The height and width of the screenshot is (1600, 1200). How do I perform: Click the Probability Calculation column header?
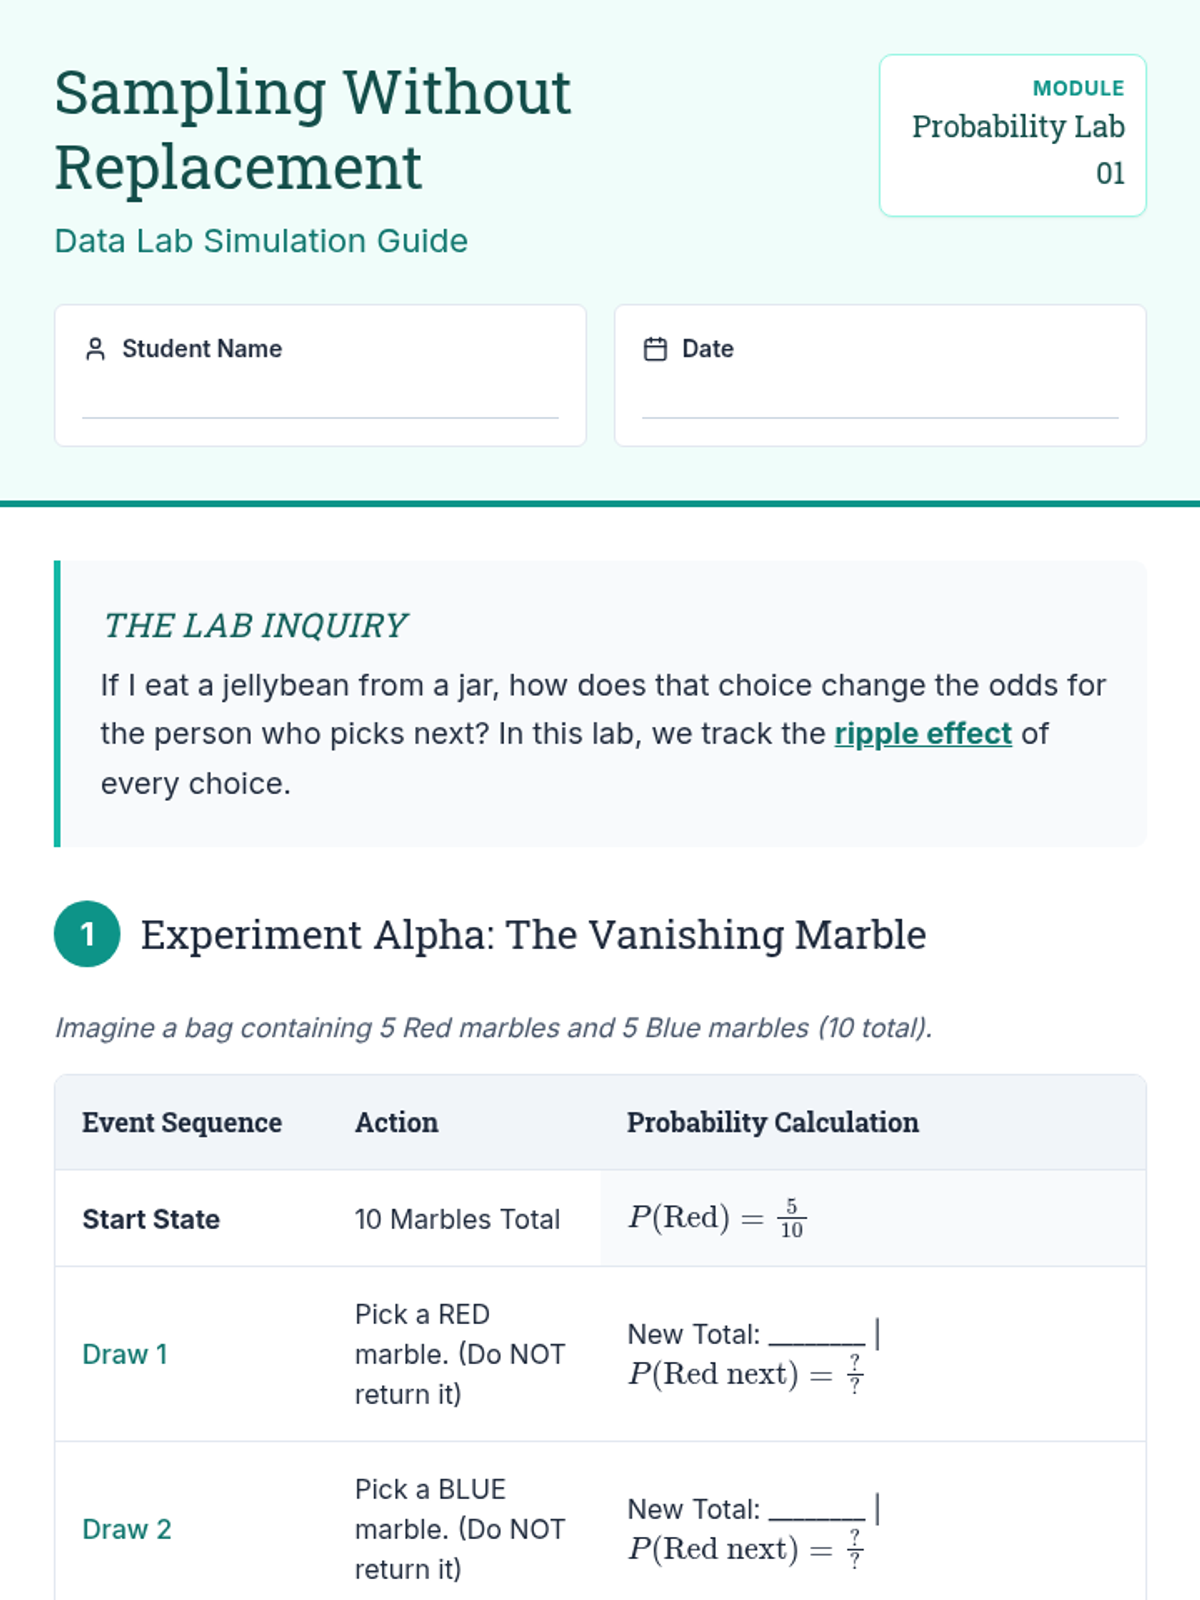(x=772, y=1123)
